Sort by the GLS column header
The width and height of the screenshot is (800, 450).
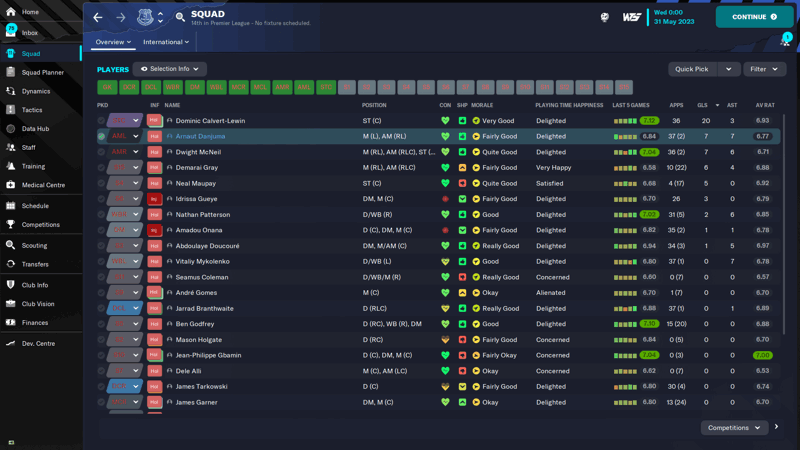tap(703, 105)
